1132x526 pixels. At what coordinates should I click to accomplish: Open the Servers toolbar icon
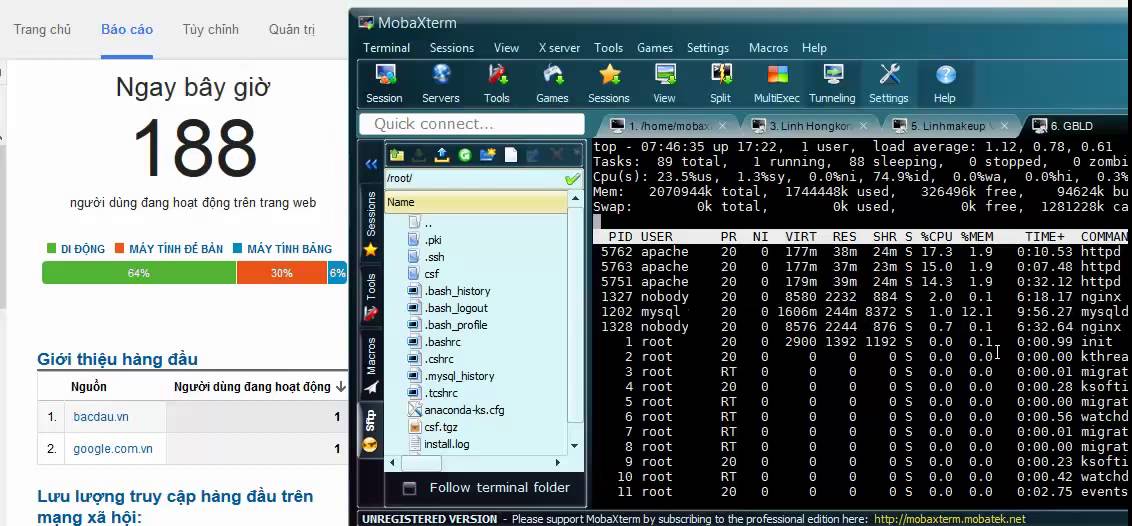(440, 84)
